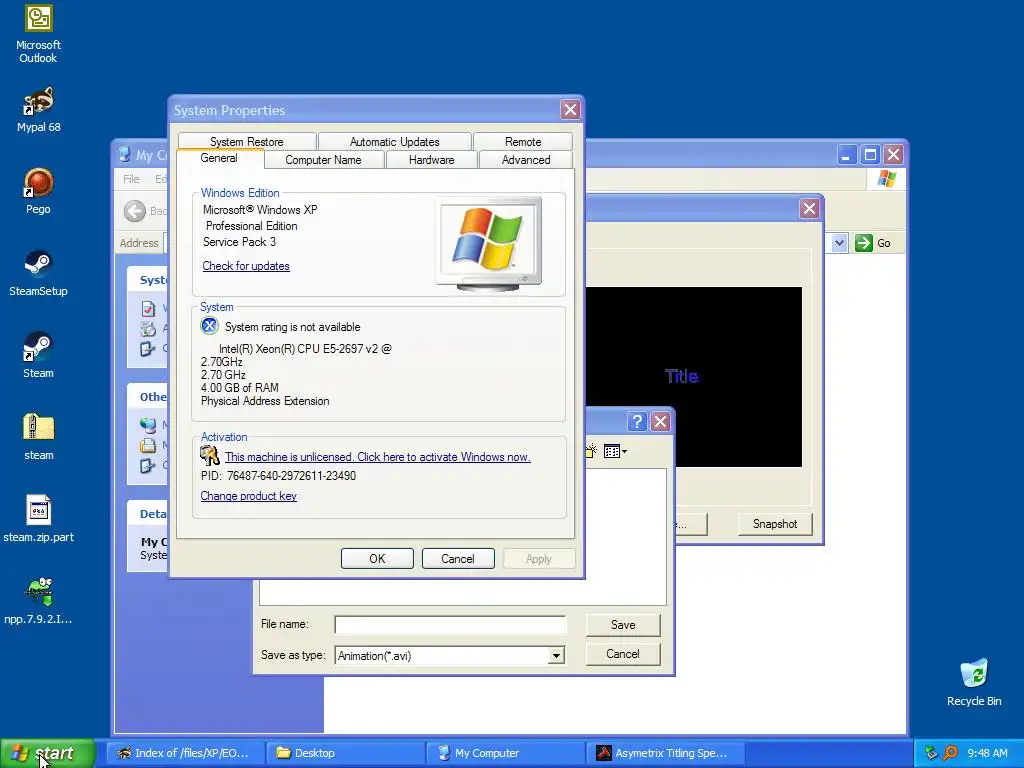Open the View menu icon in Save dialog
1024x768 pixels.
[615, 451]
